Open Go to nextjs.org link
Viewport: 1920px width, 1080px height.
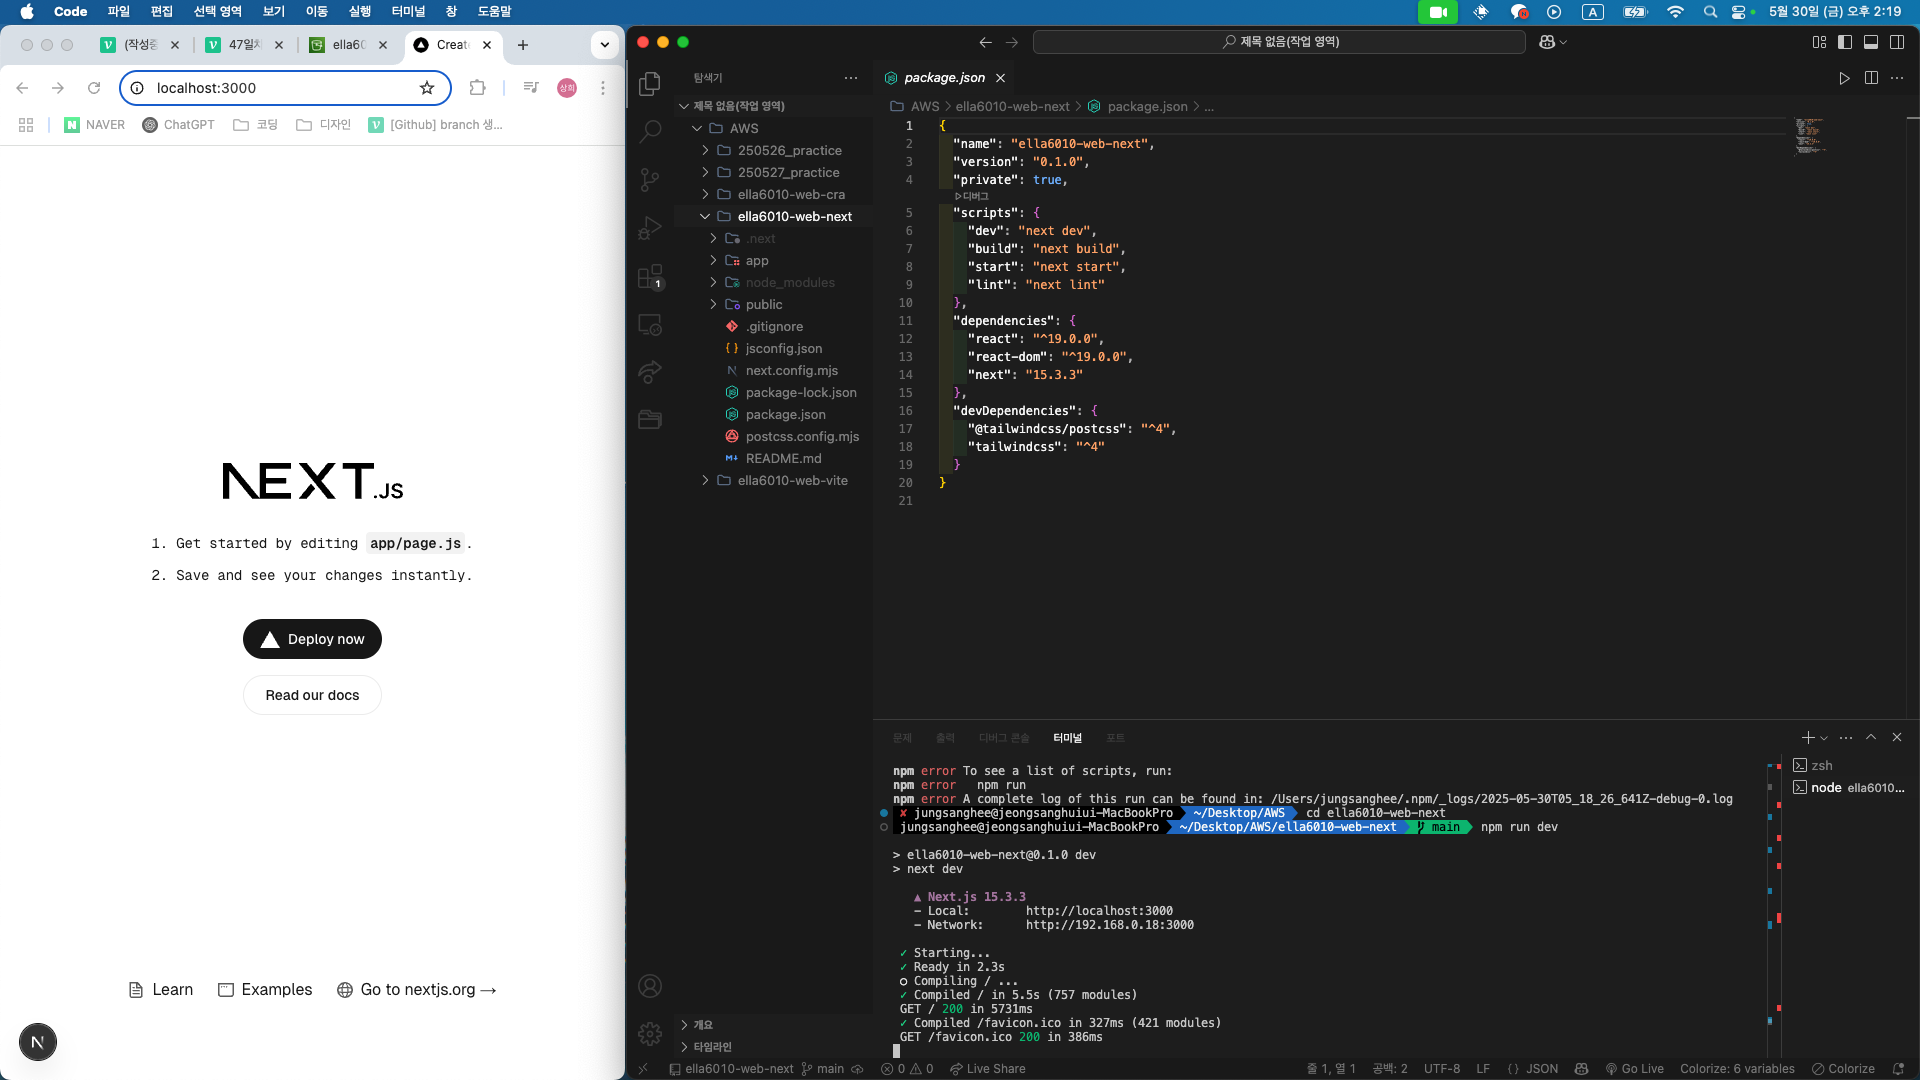[x=417, y=990]
